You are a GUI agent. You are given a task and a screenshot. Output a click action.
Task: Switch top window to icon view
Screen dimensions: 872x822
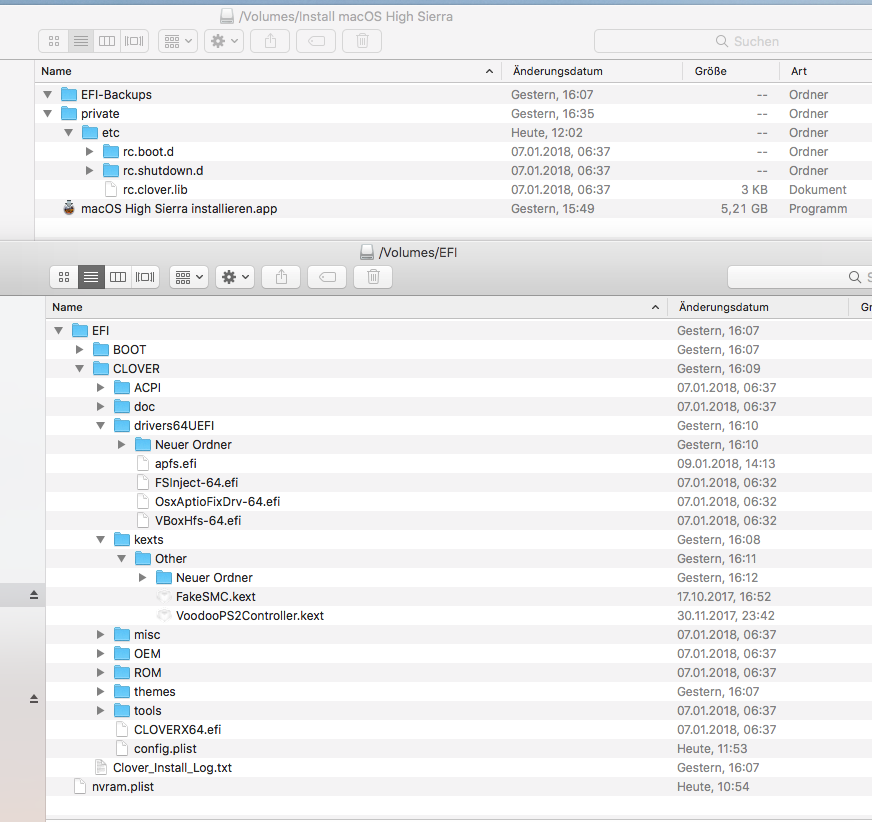pyautogui.click(x=54, y=41)
